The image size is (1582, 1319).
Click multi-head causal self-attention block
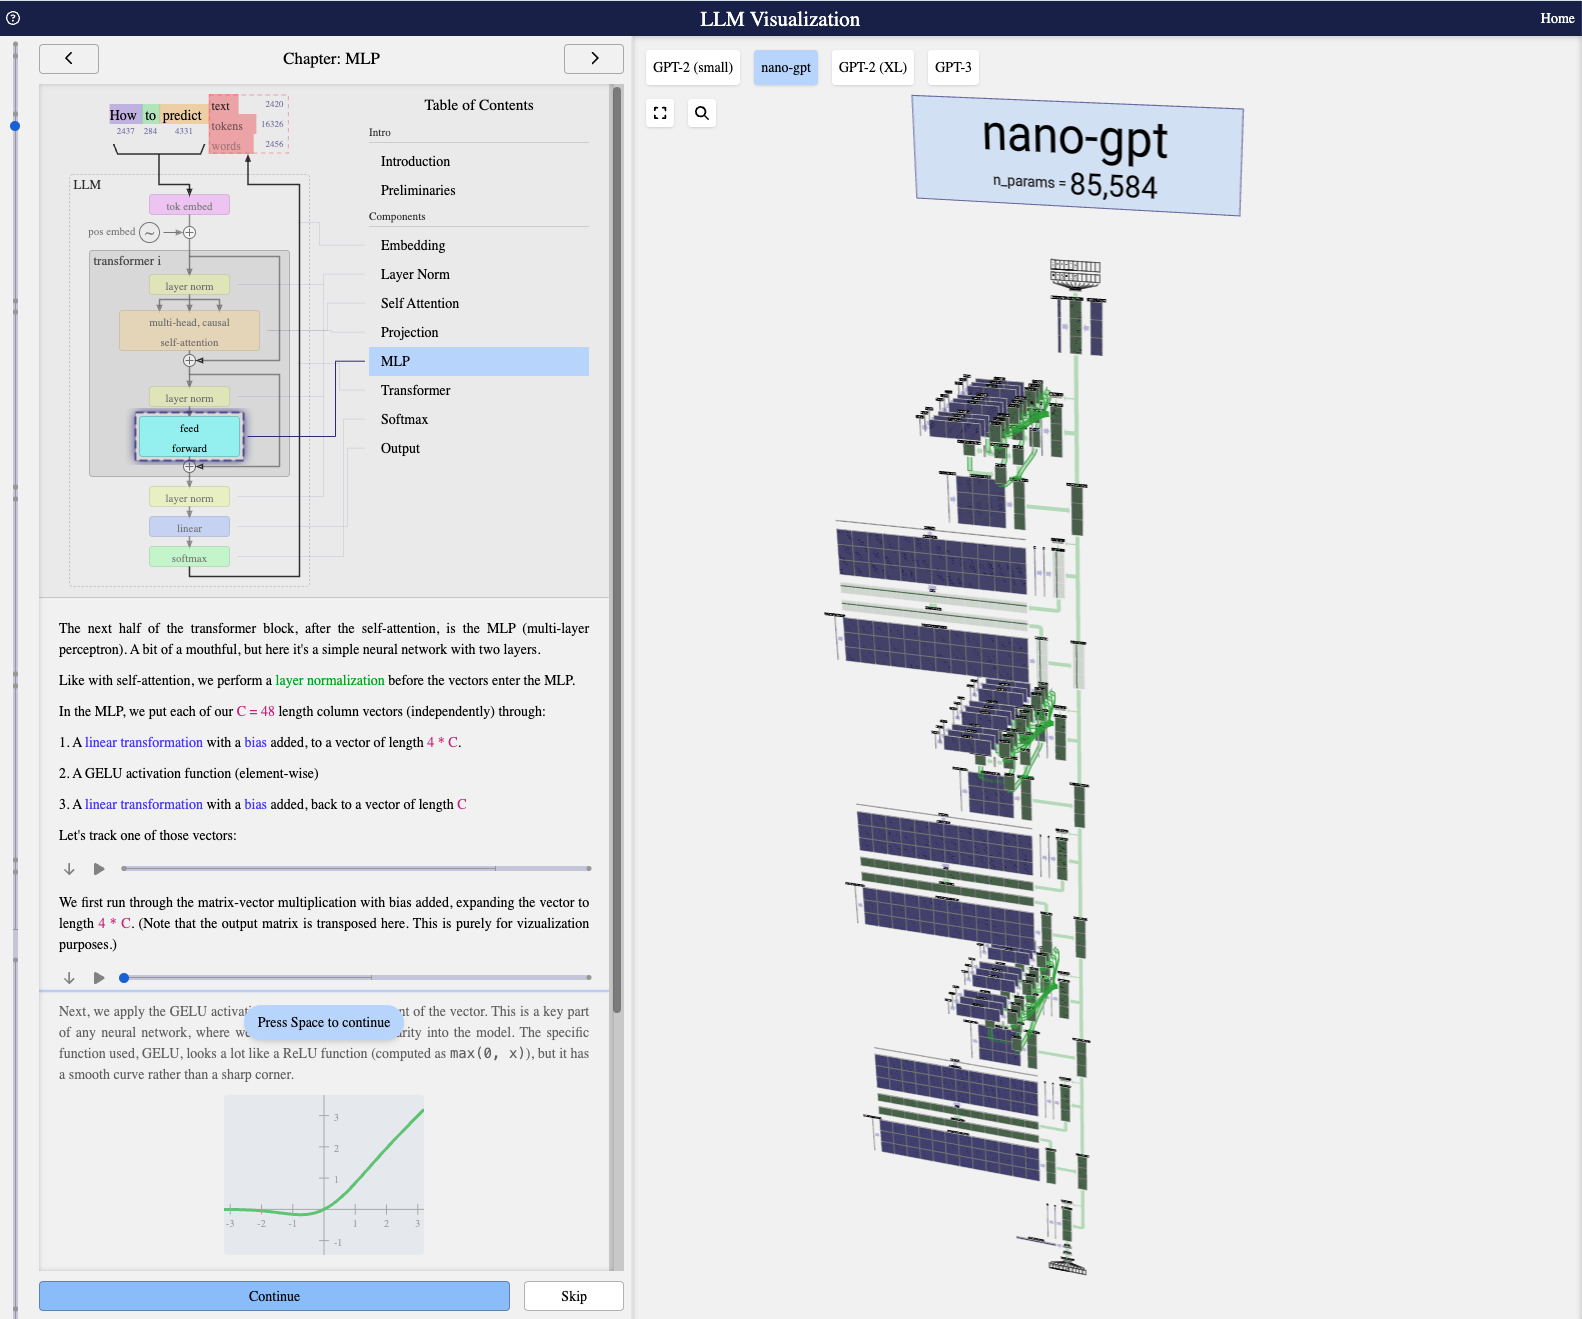coord(189,331)
